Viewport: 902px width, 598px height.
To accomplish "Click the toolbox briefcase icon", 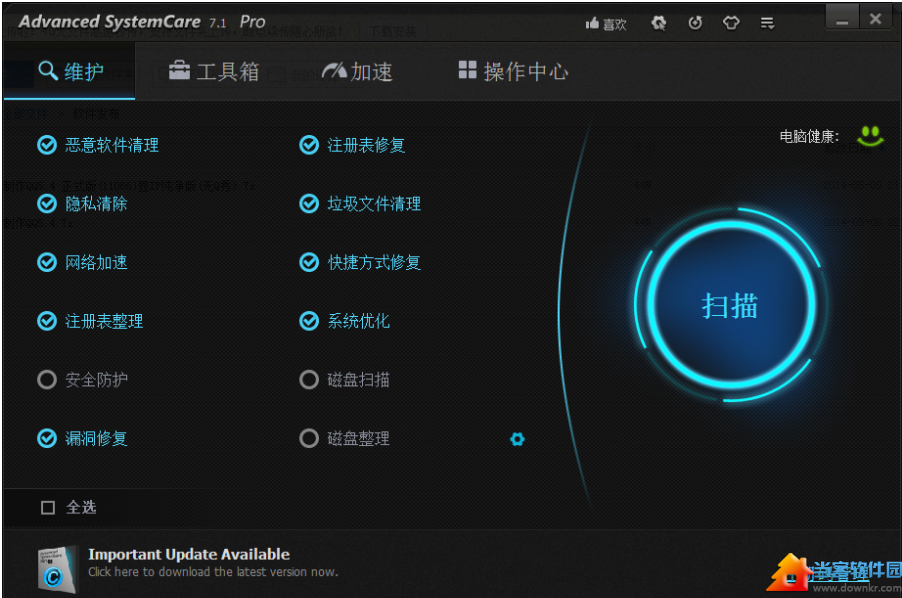I will point(179,70).
